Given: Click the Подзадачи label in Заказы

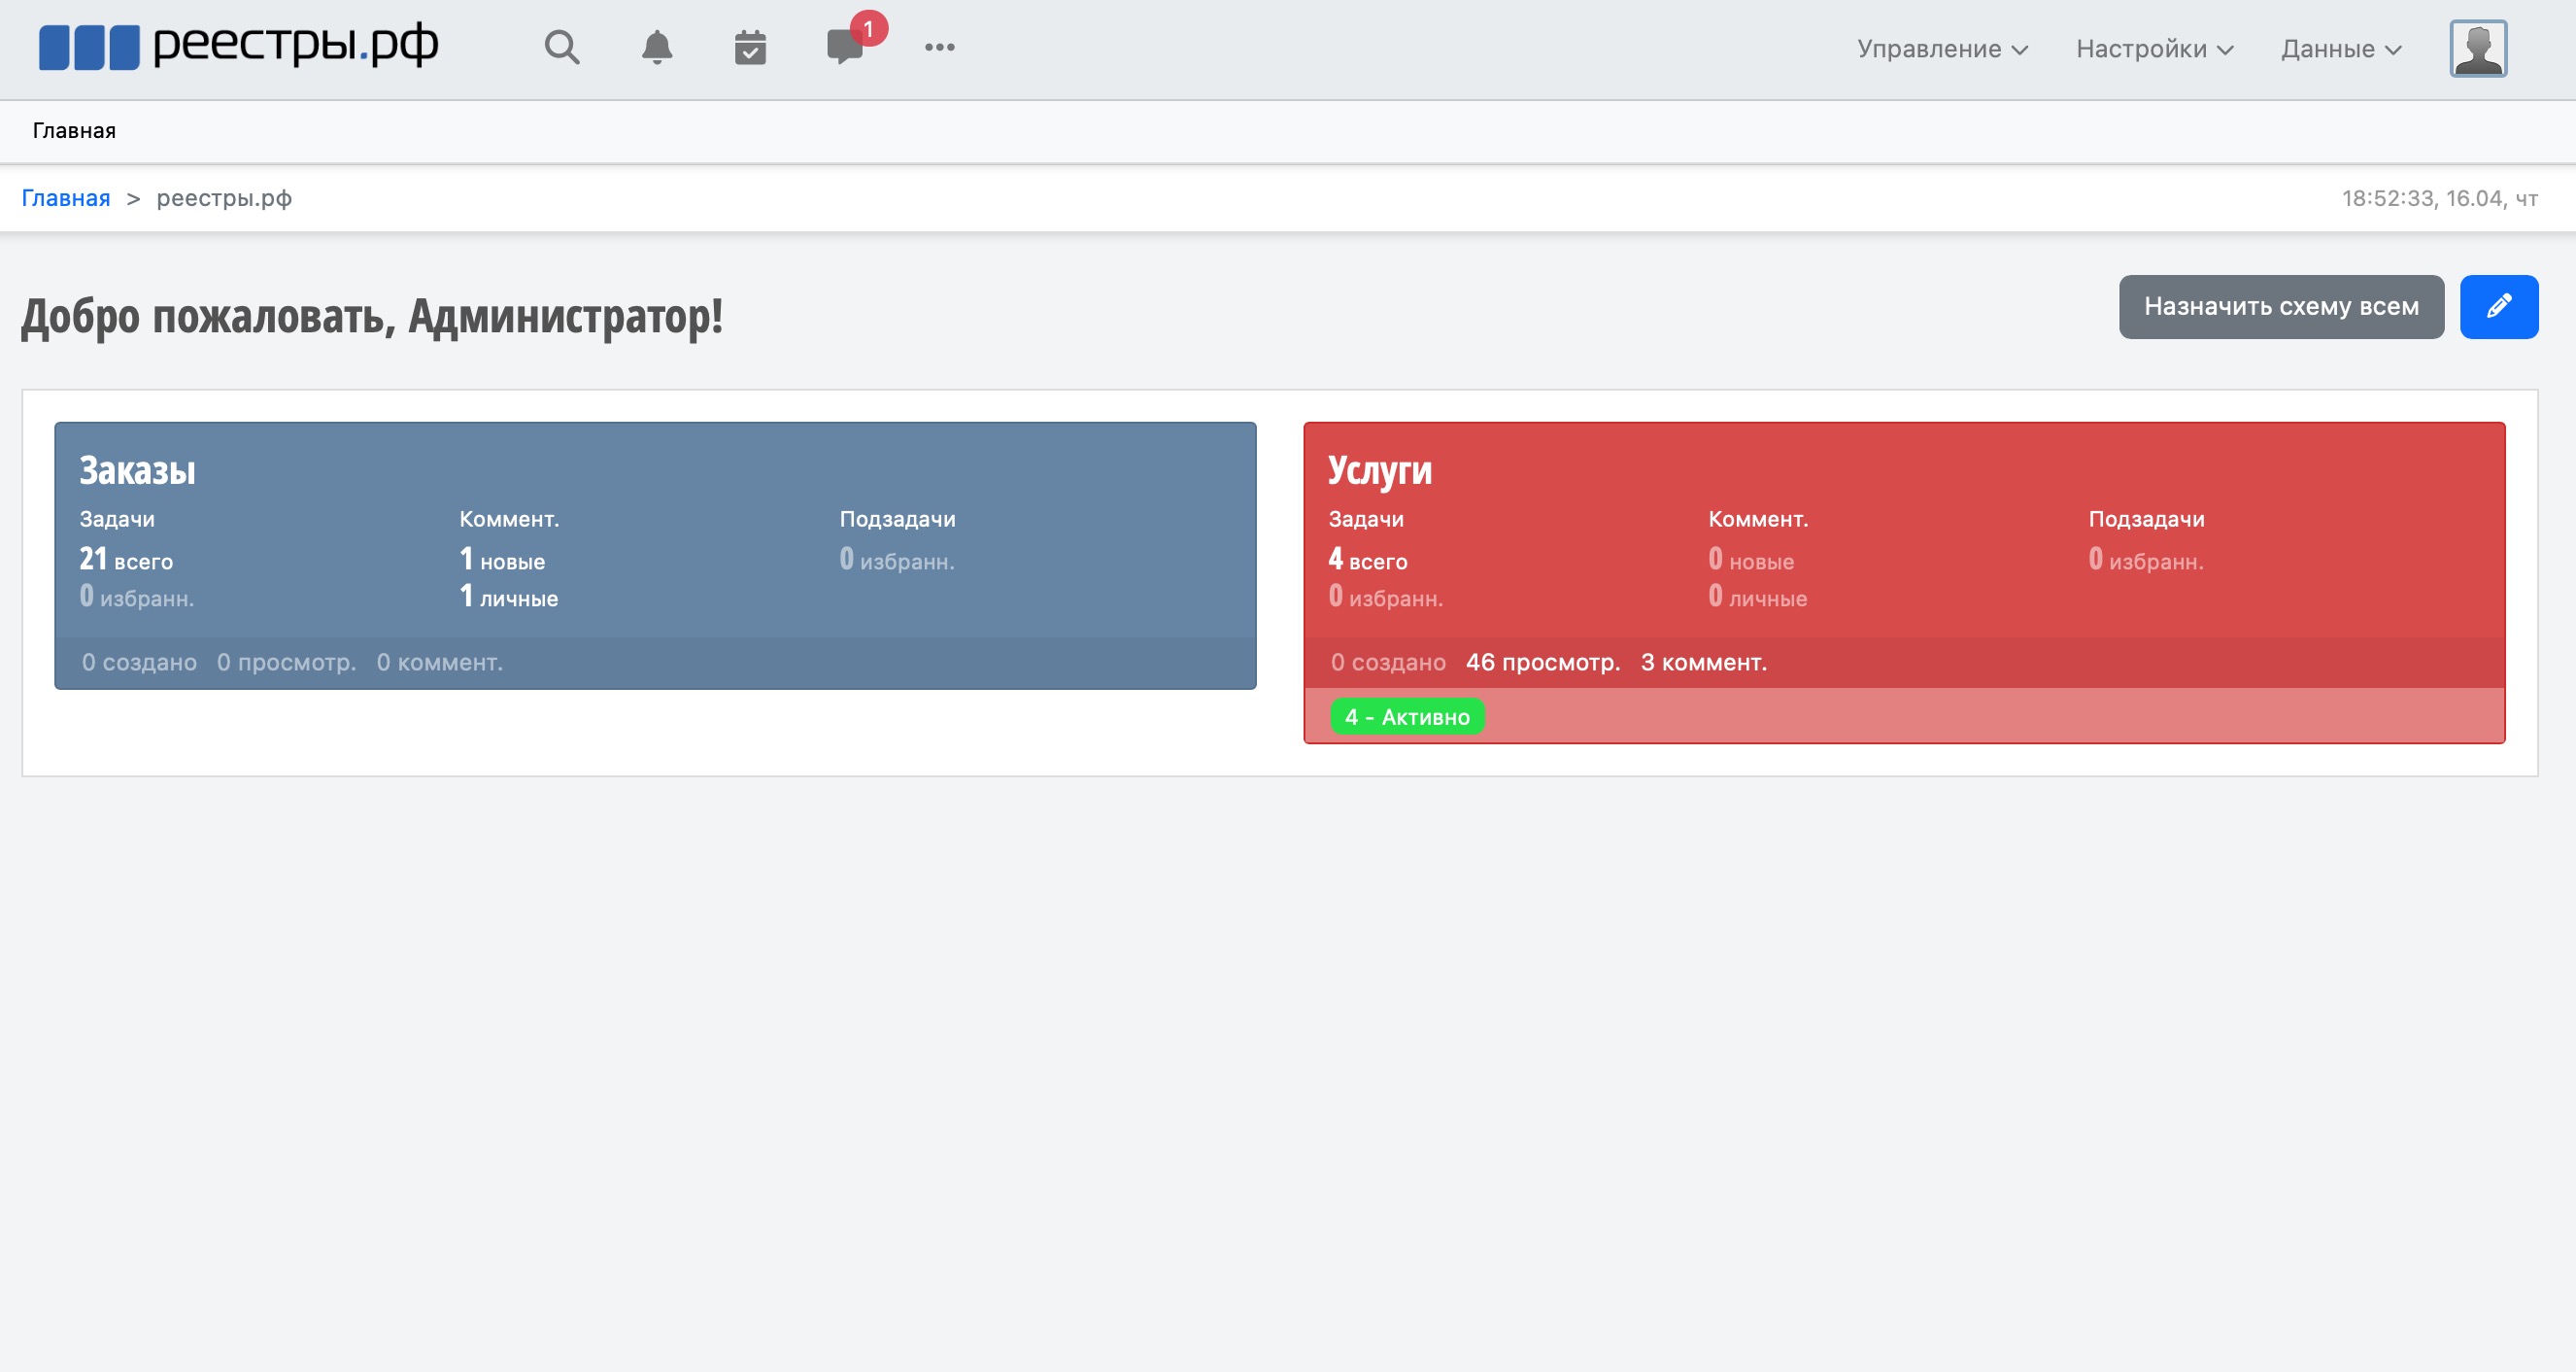Looking at the screenshot, I should pos(897,519).
